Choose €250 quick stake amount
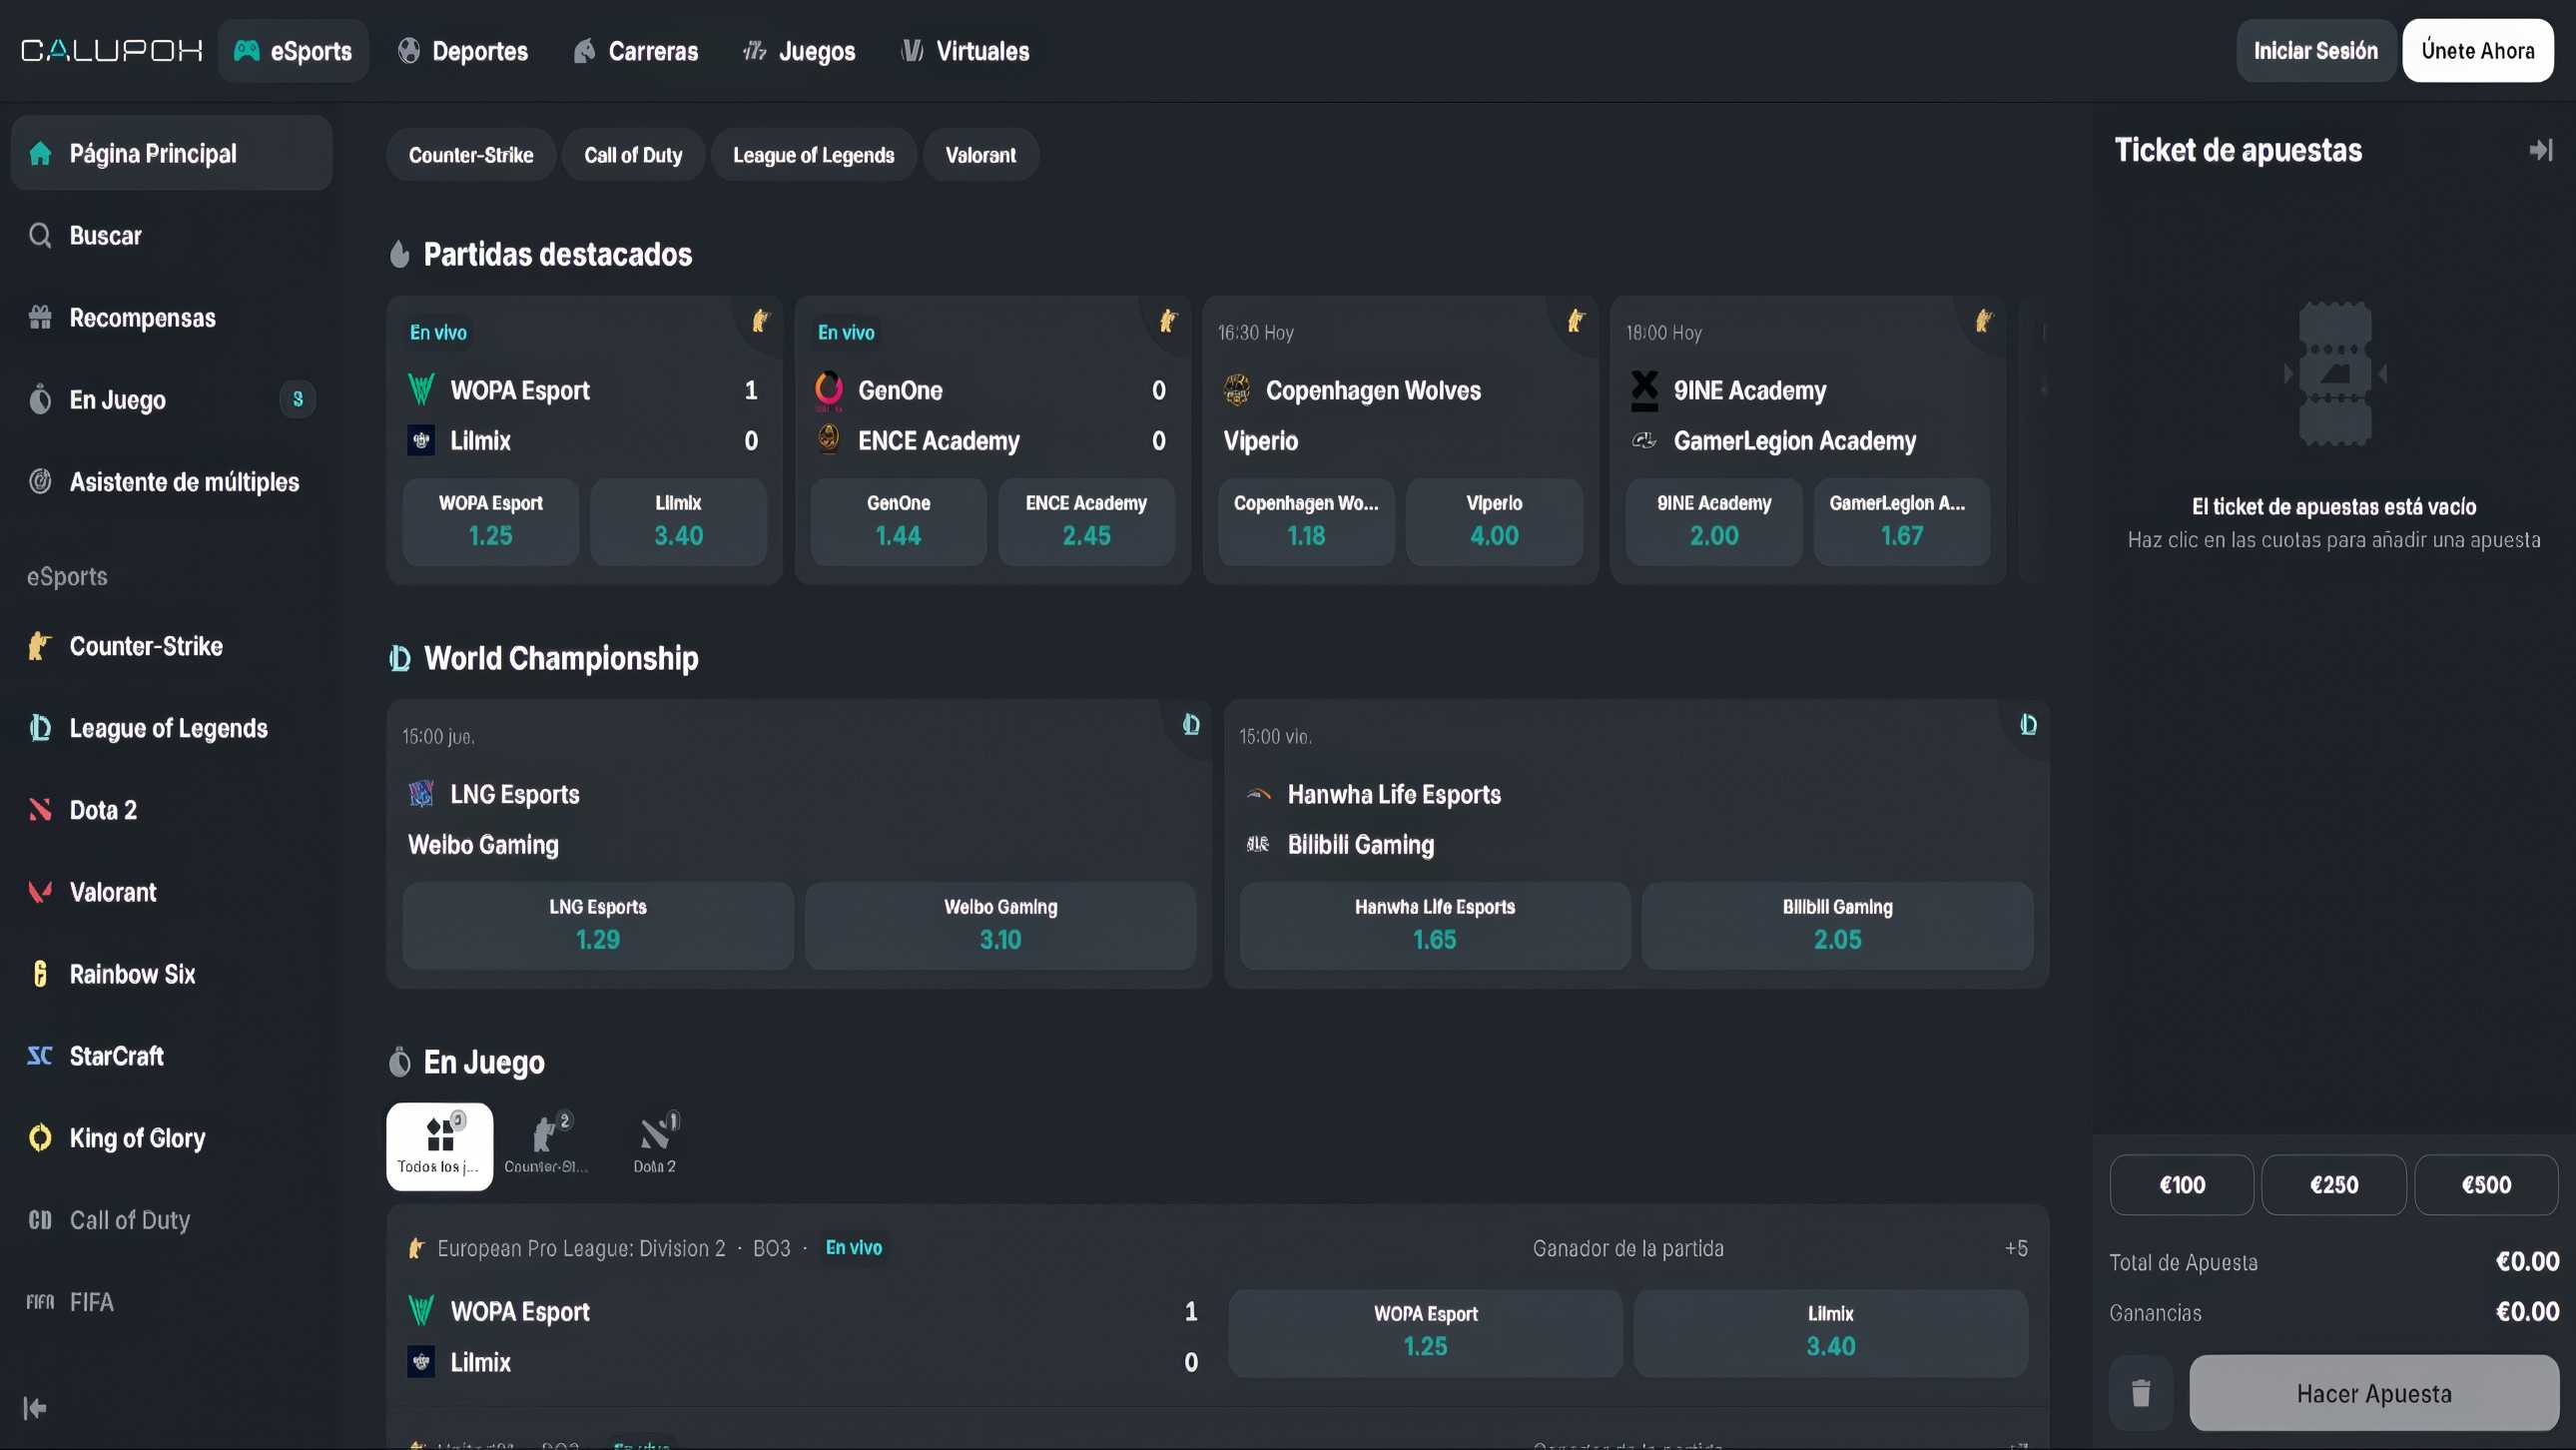The image size is (2576, 1450). 2333,1185
